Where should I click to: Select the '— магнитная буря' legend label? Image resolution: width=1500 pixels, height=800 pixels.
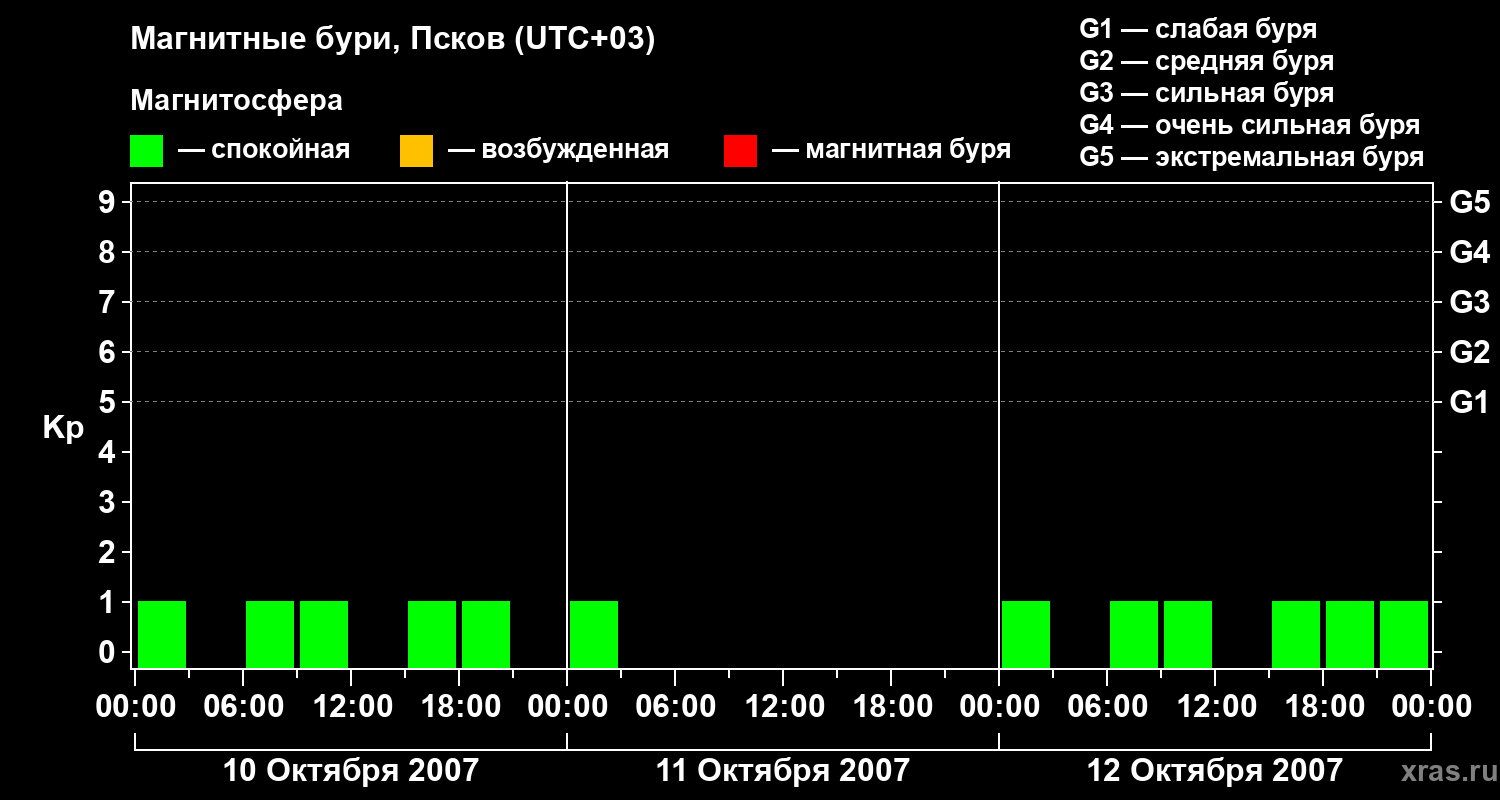click(x=892, y=150)
